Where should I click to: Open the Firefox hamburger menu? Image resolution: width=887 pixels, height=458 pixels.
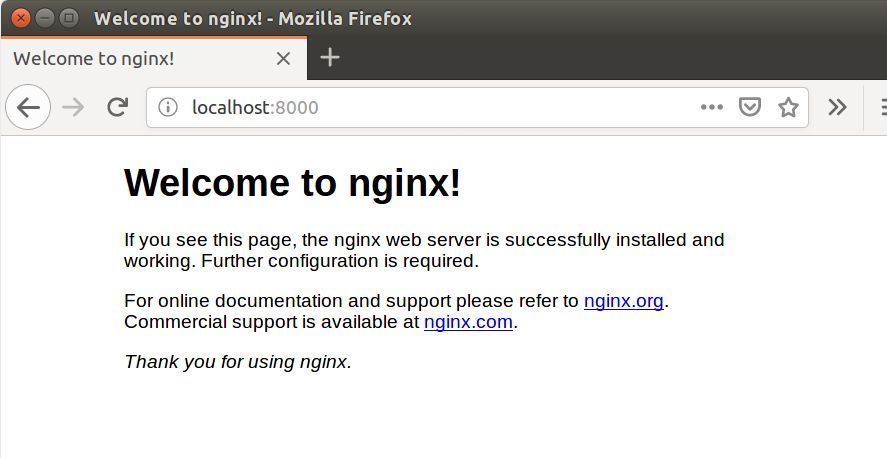tap(882, 107)
